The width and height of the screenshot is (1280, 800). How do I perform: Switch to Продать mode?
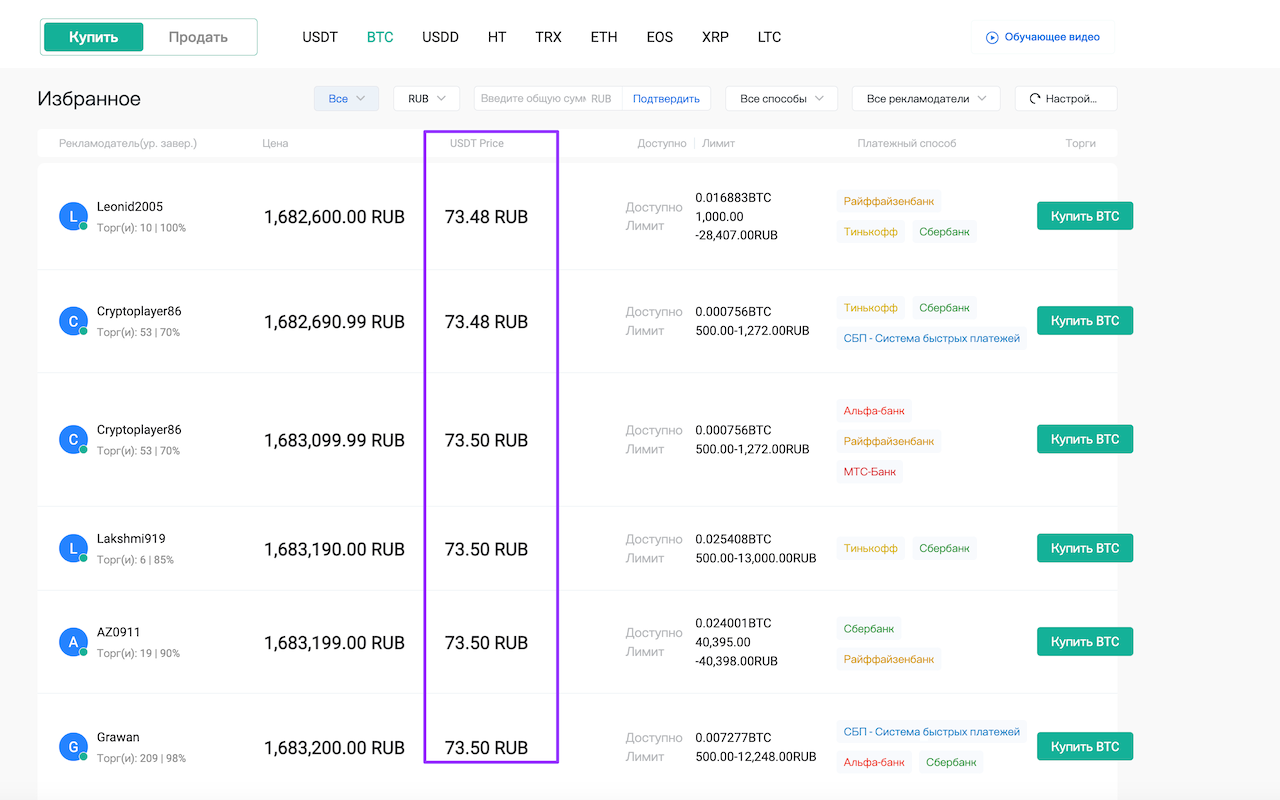coord(198,37)
